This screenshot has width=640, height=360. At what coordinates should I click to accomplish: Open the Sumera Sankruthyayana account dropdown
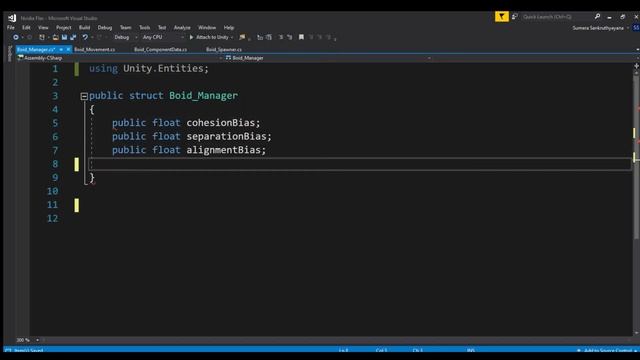[x=600, y=28]
